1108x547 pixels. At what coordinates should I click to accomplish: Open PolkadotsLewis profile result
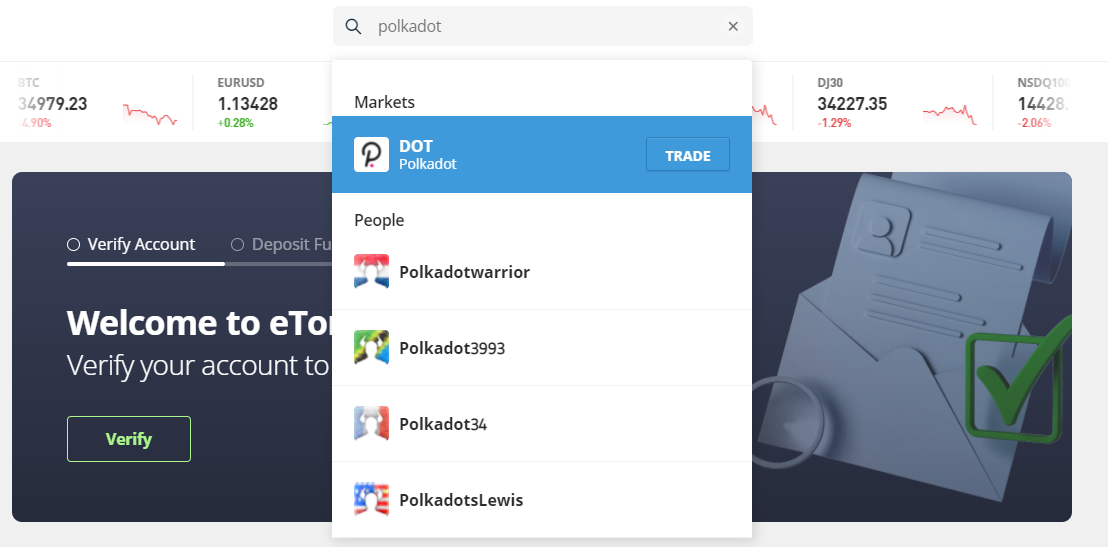(x=542, y=500)
